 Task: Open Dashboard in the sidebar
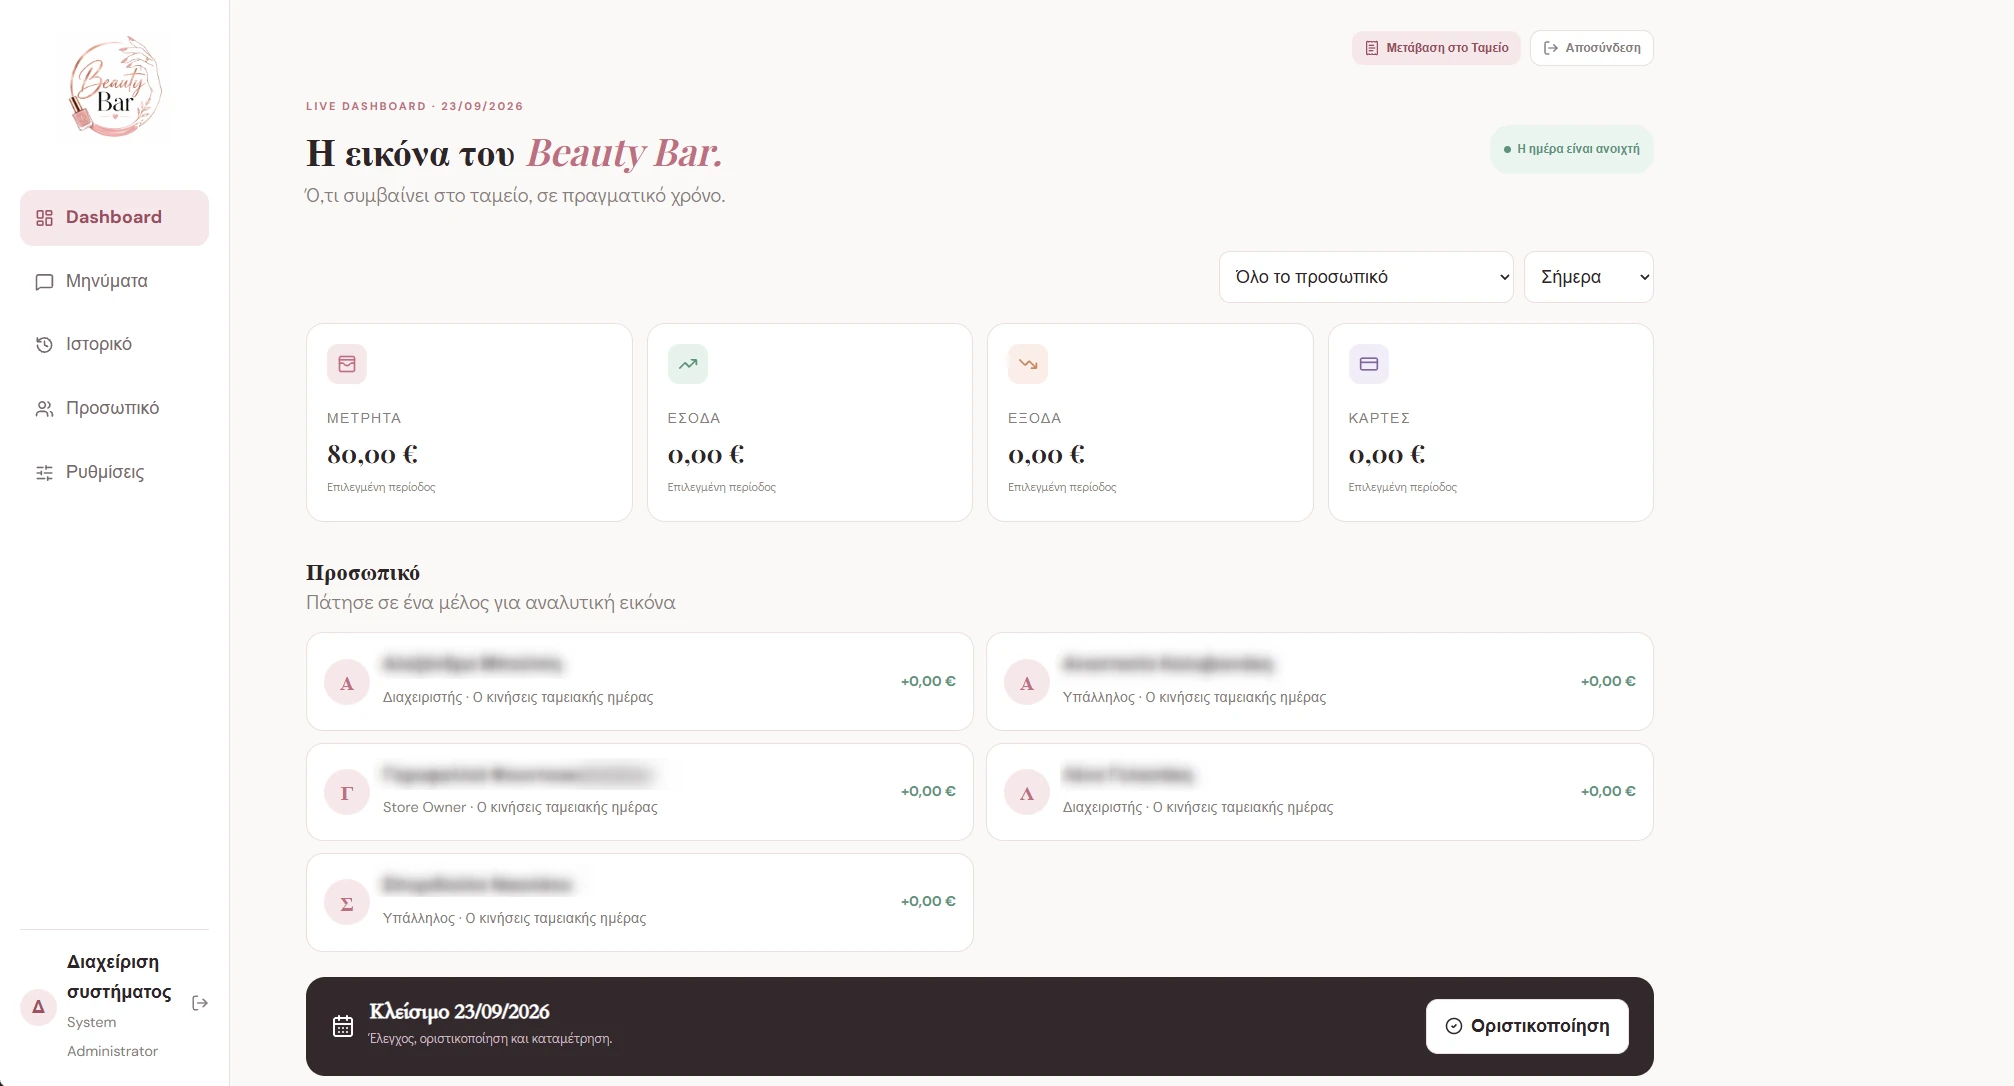click(x=114, y=218)
